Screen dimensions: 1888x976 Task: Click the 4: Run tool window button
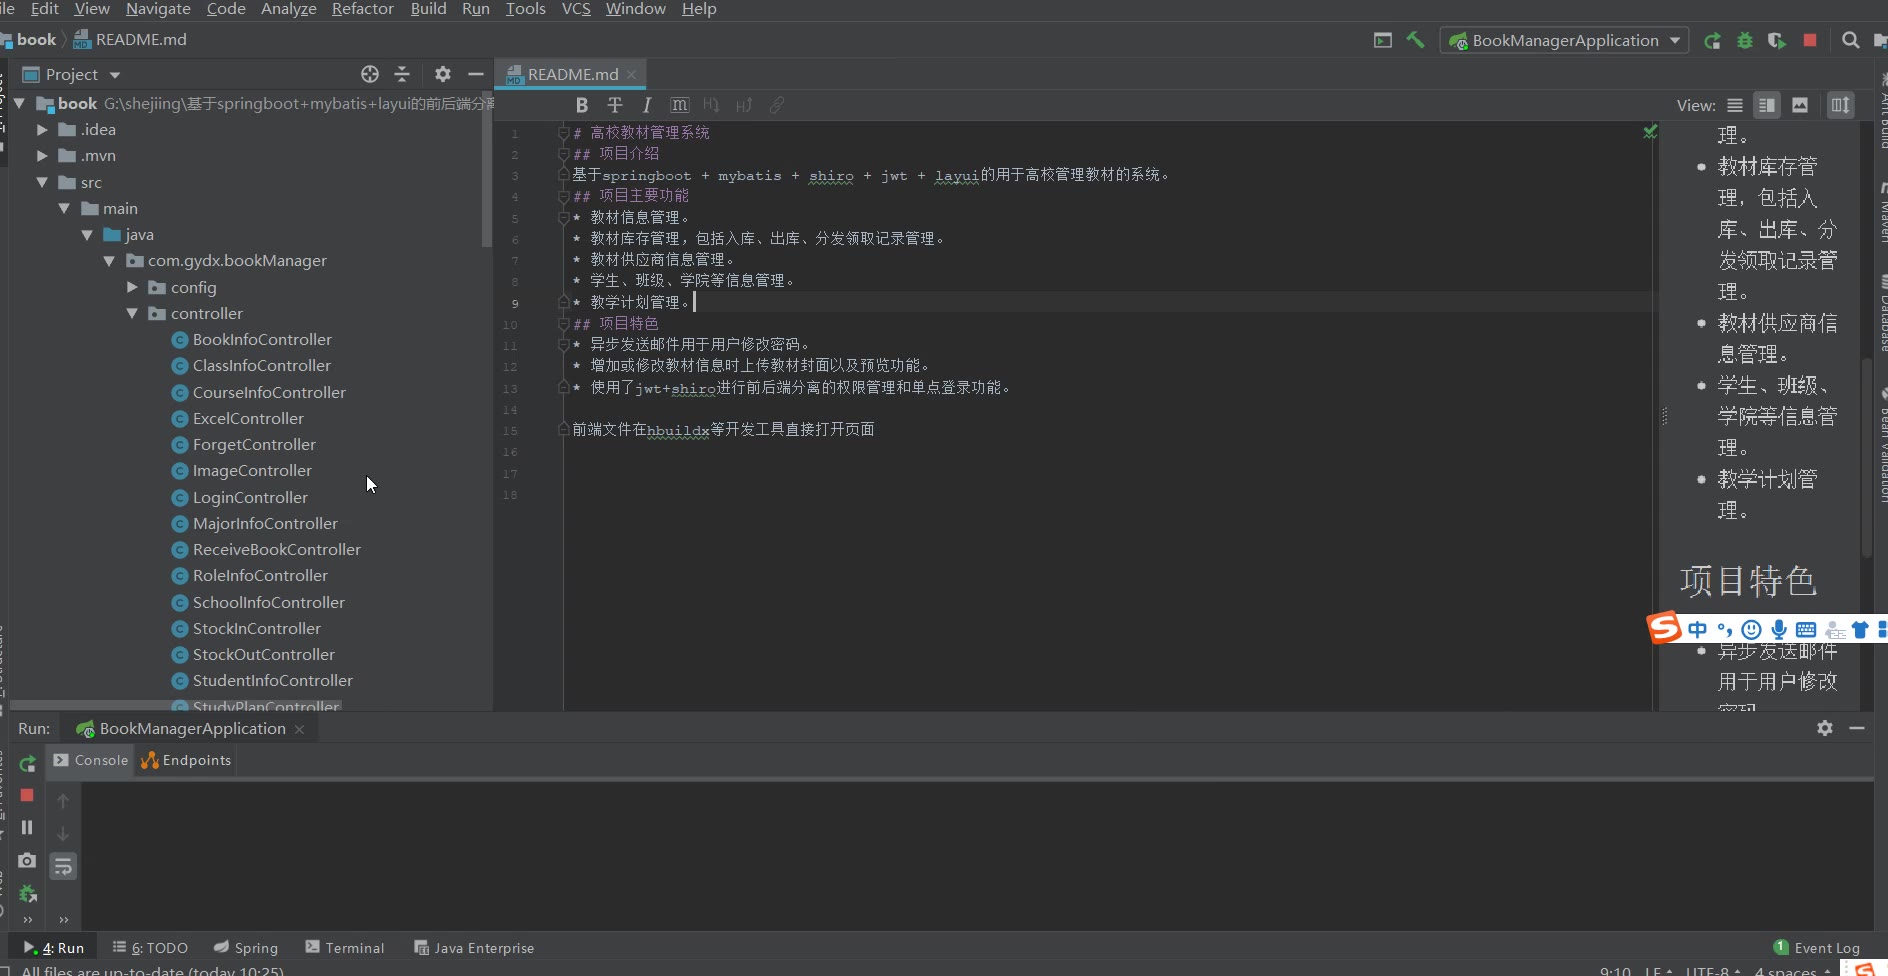[x=54, y=948]
